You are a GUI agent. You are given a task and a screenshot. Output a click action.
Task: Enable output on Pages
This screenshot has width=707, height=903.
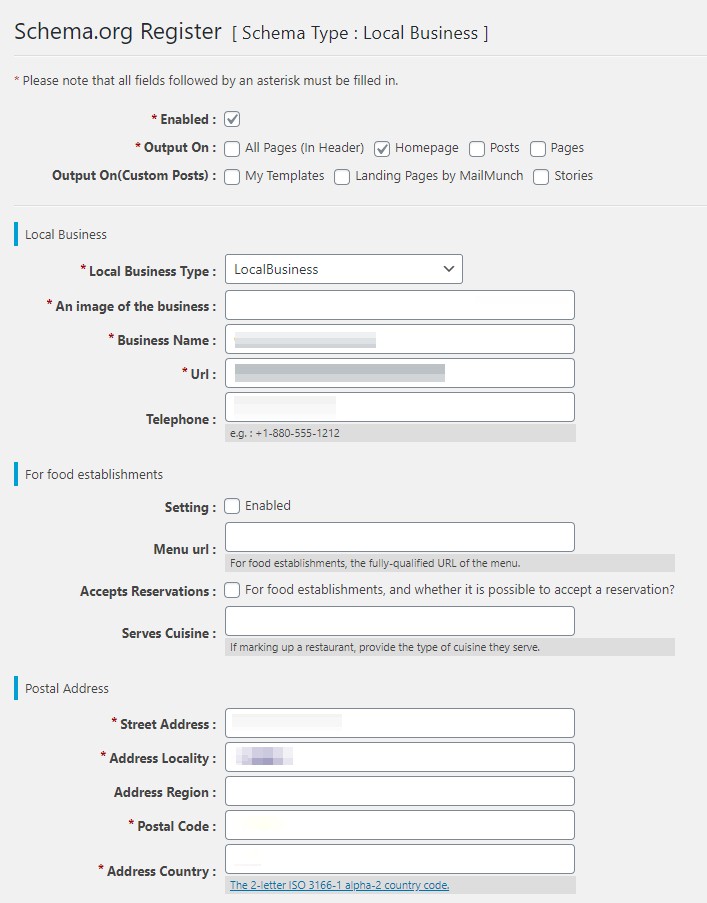coord(538,149)
